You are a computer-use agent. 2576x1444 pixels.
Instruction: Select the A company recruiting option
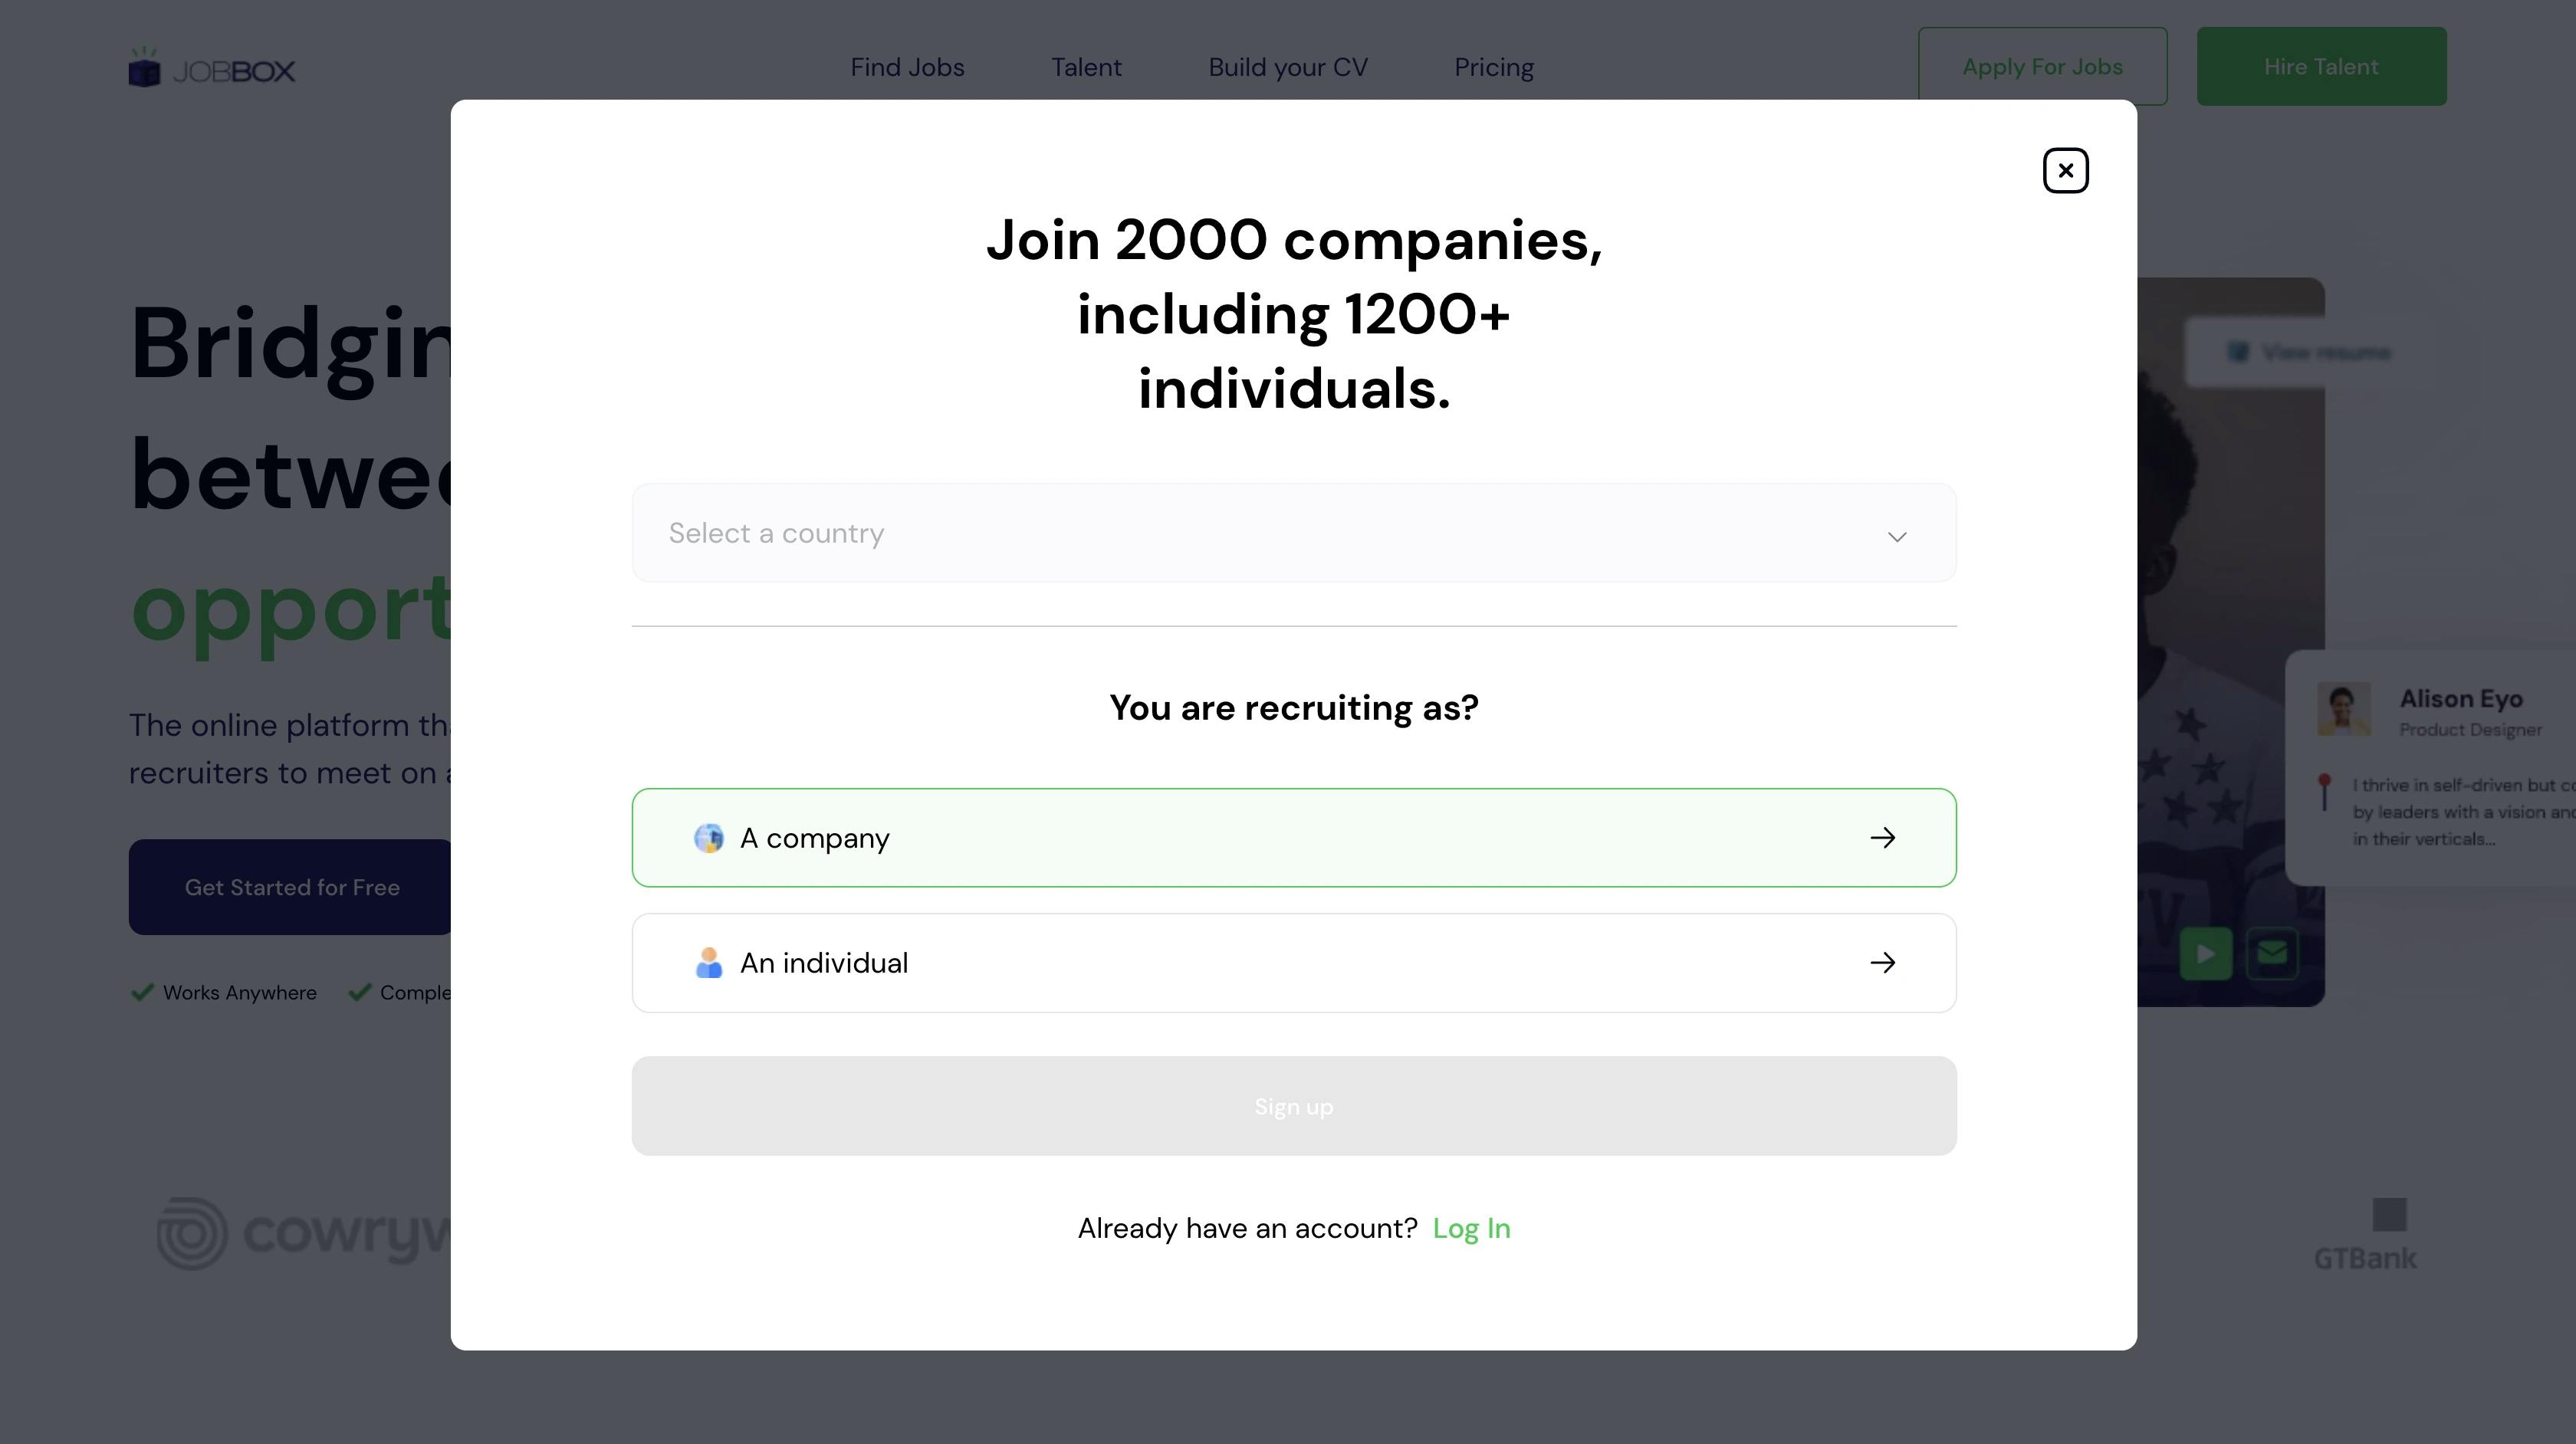point(1293,838)
